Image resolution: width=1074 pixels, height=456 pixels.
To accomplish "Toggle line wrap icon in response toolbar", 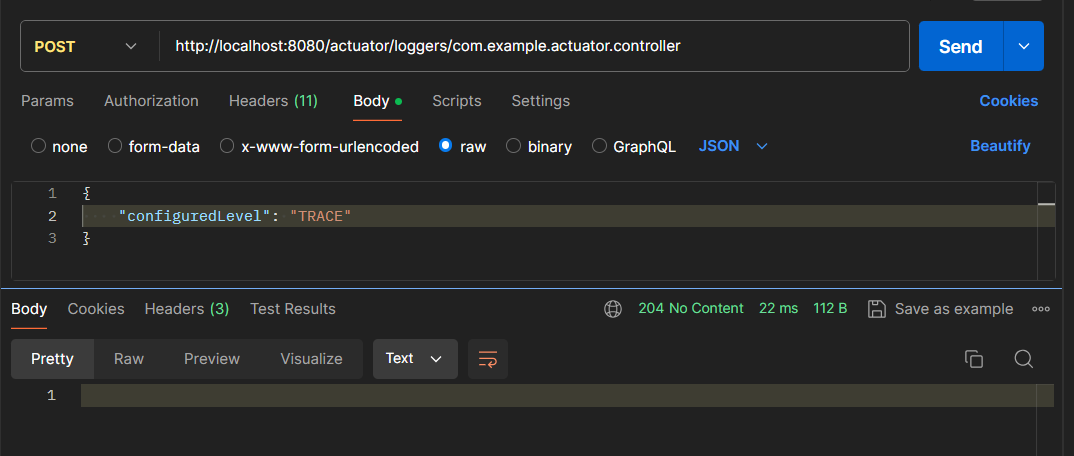I will [488, 359].
